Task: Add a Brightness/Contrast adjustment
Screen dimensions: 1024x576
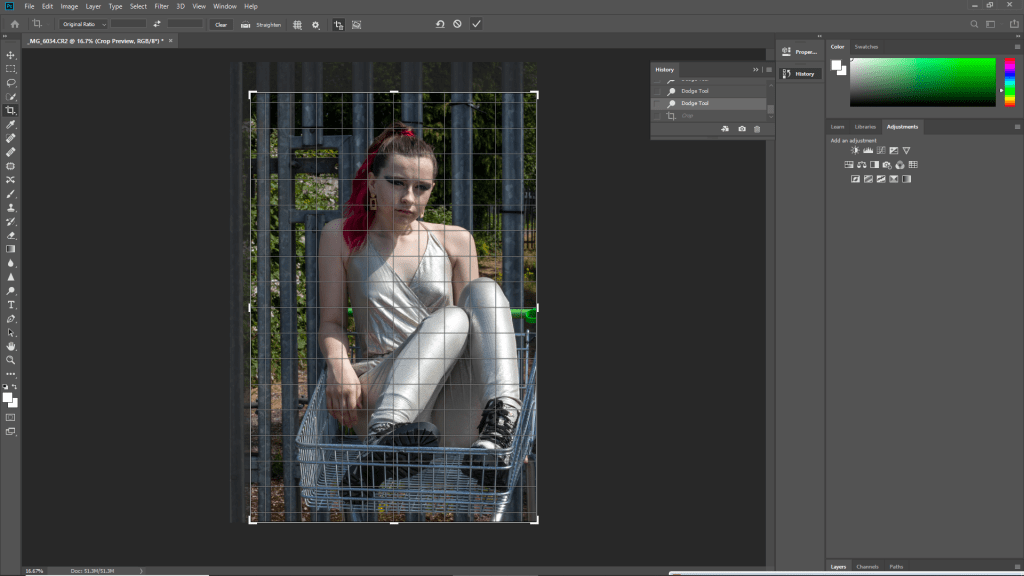Action: [x=855, y=150]
